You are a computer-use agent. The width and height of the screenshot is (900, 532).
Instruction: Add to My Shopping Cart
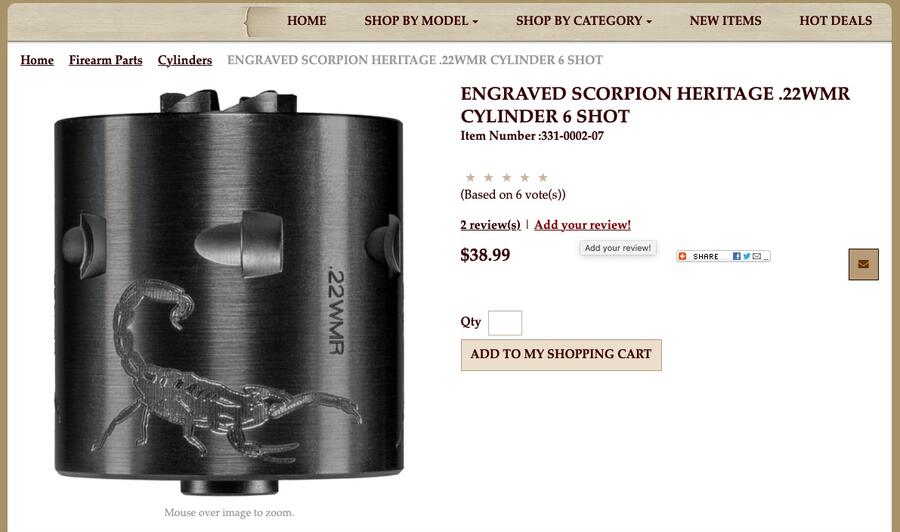coord(561,355)
